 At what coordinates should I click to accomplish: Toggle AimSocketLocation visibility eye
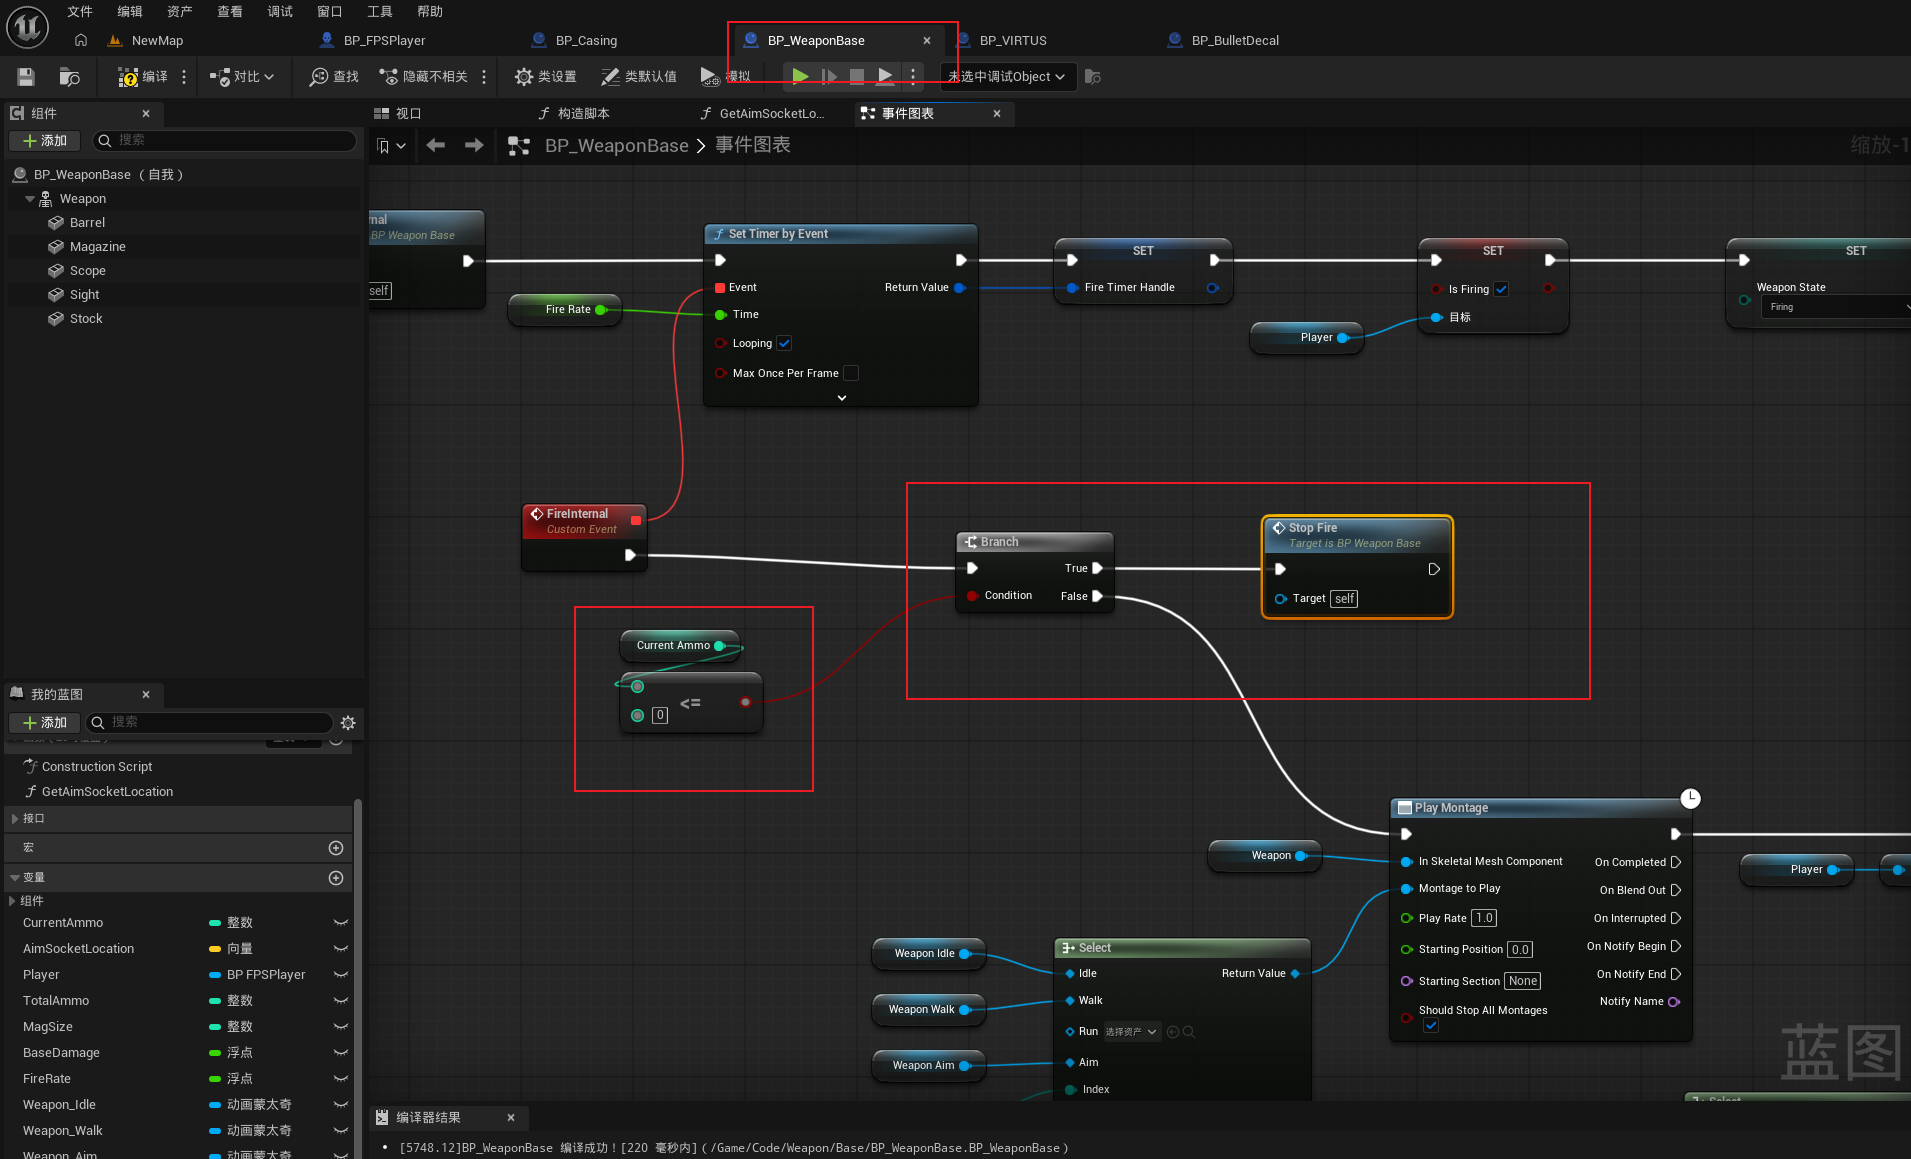[341, 949]
